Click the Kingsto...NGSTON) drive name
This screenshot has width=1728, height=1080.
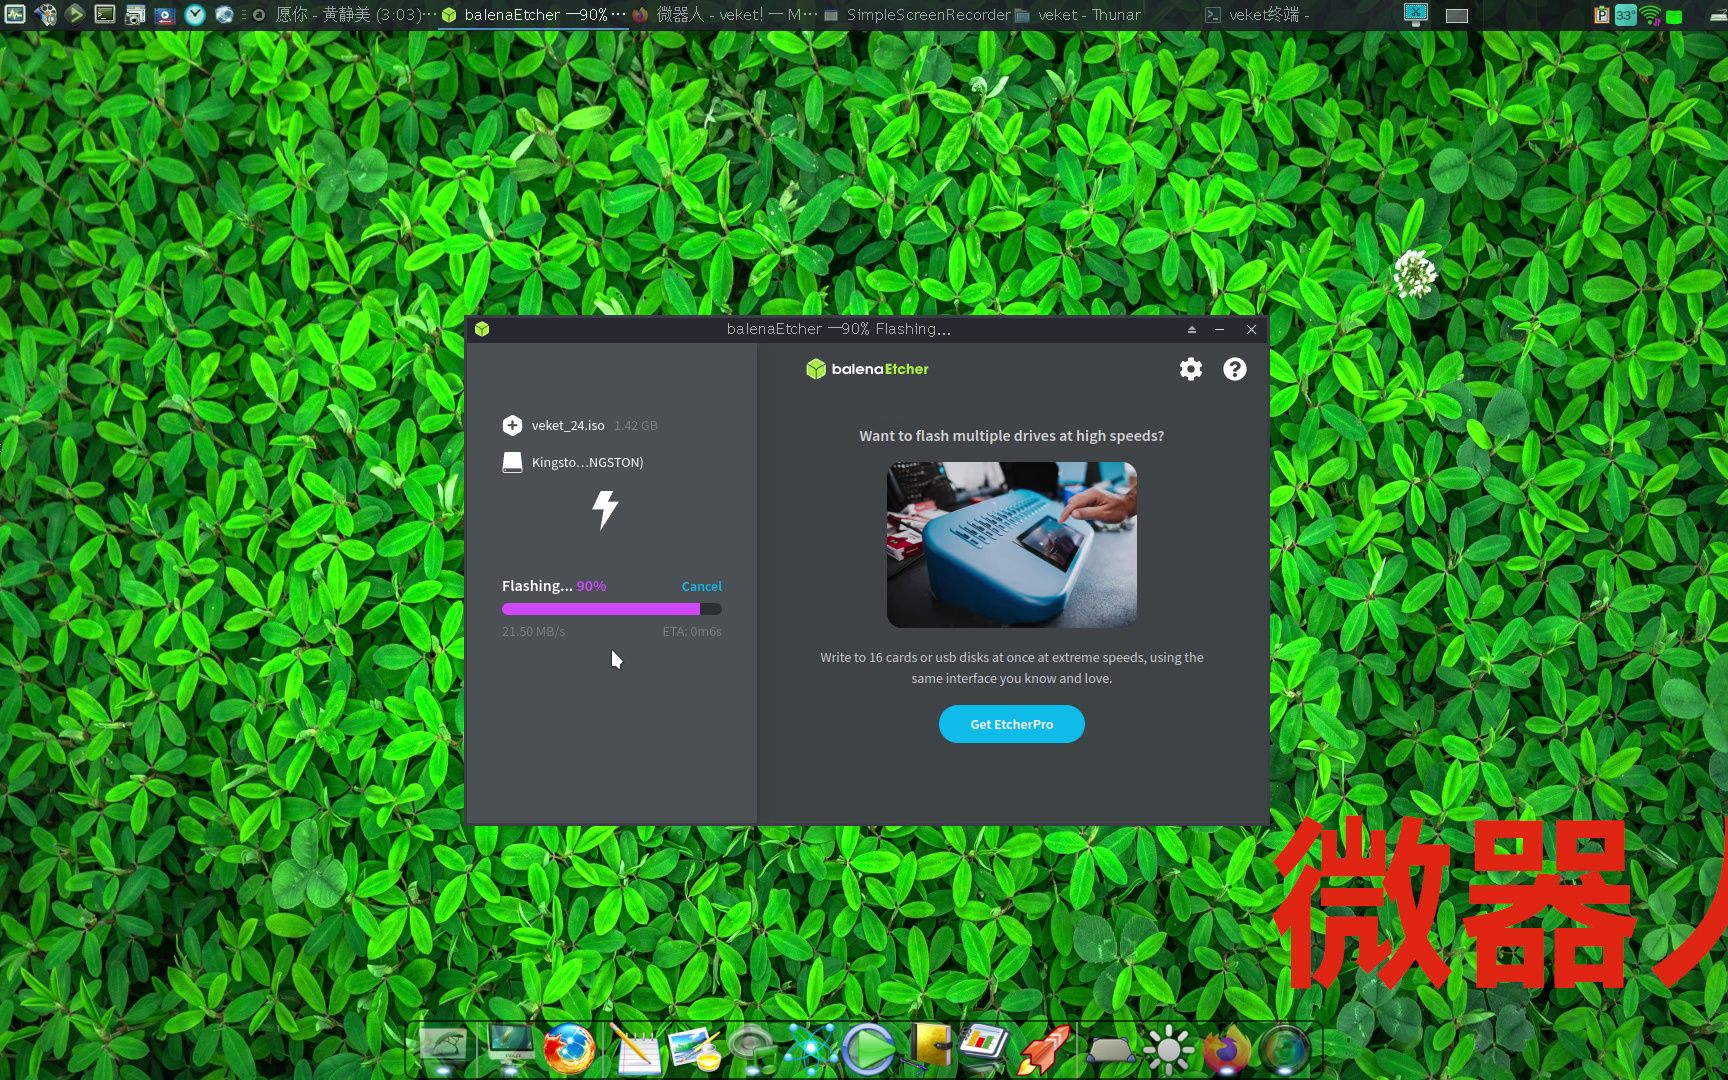point(587,462)
